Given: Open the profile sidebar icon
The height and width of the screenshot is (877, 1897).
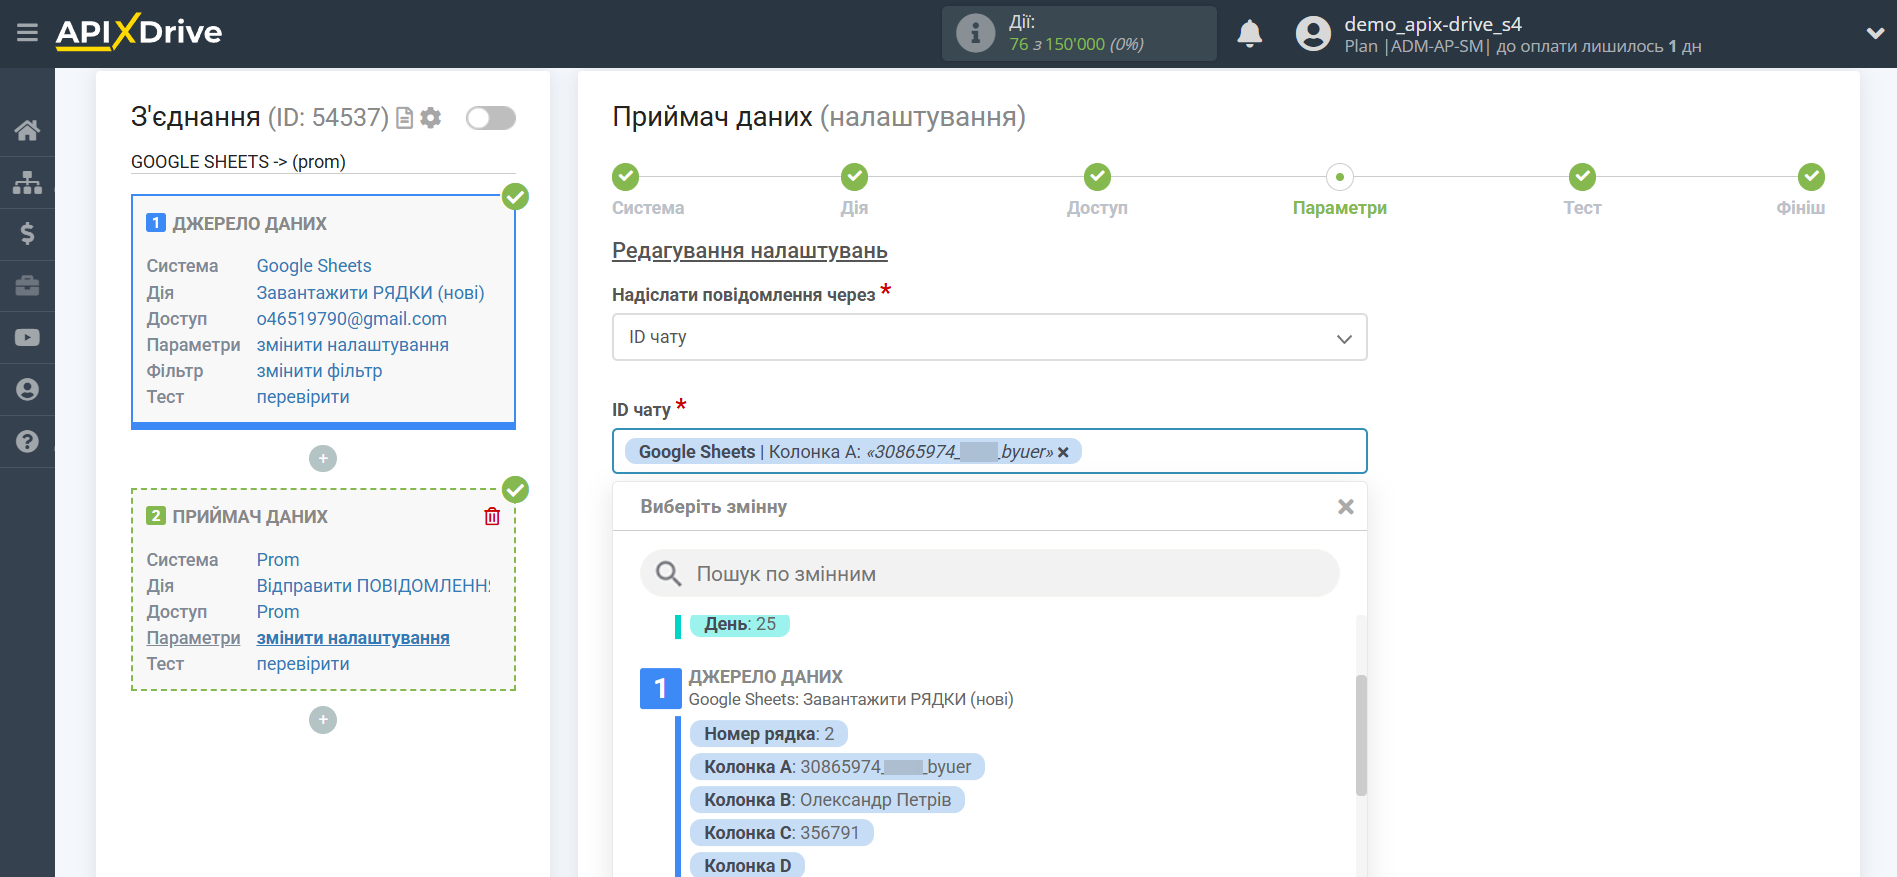Looking at the screenshot, I should tap(27, 389).
